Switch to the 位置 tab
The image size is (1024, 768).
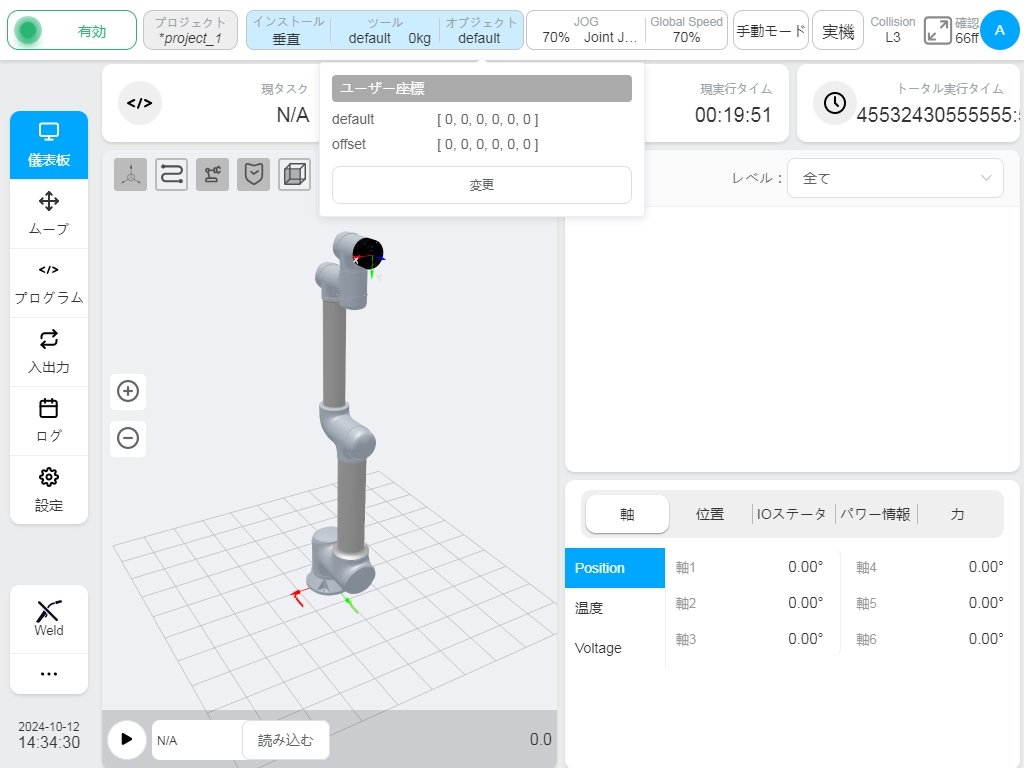710,514
